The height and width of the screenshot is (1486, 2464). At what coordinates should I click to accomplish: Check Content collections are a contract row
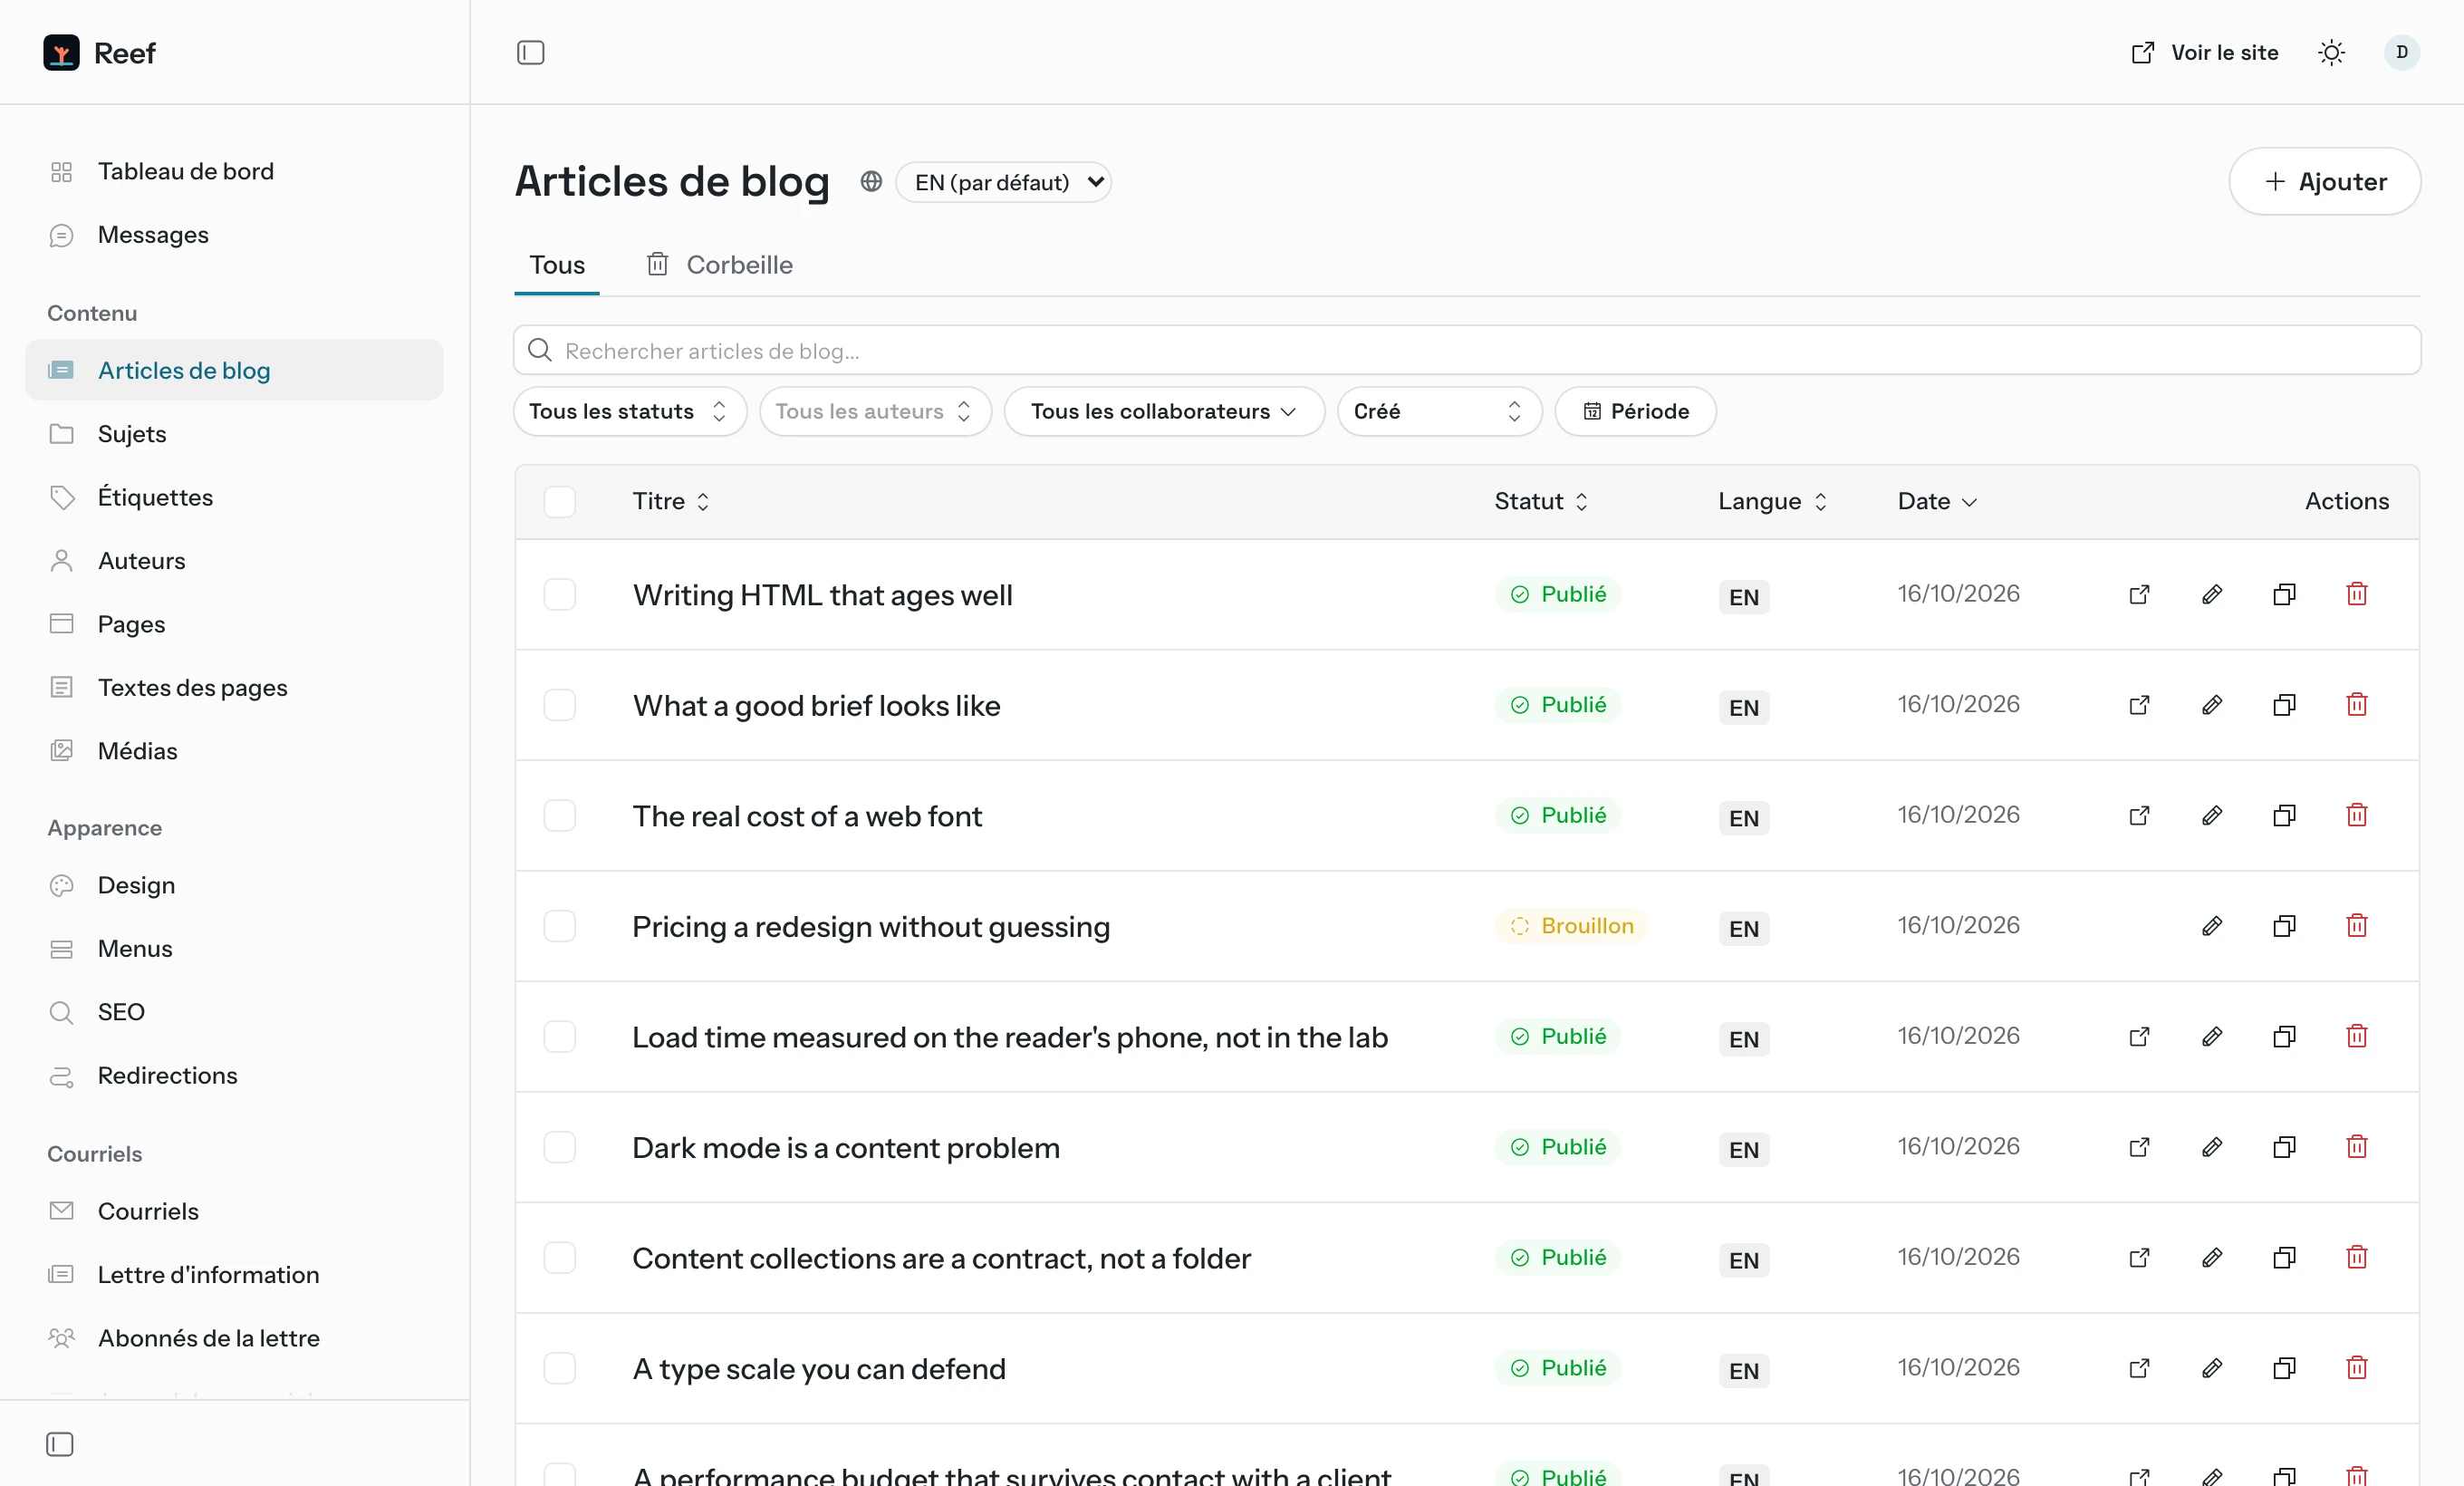[559, 1257]
